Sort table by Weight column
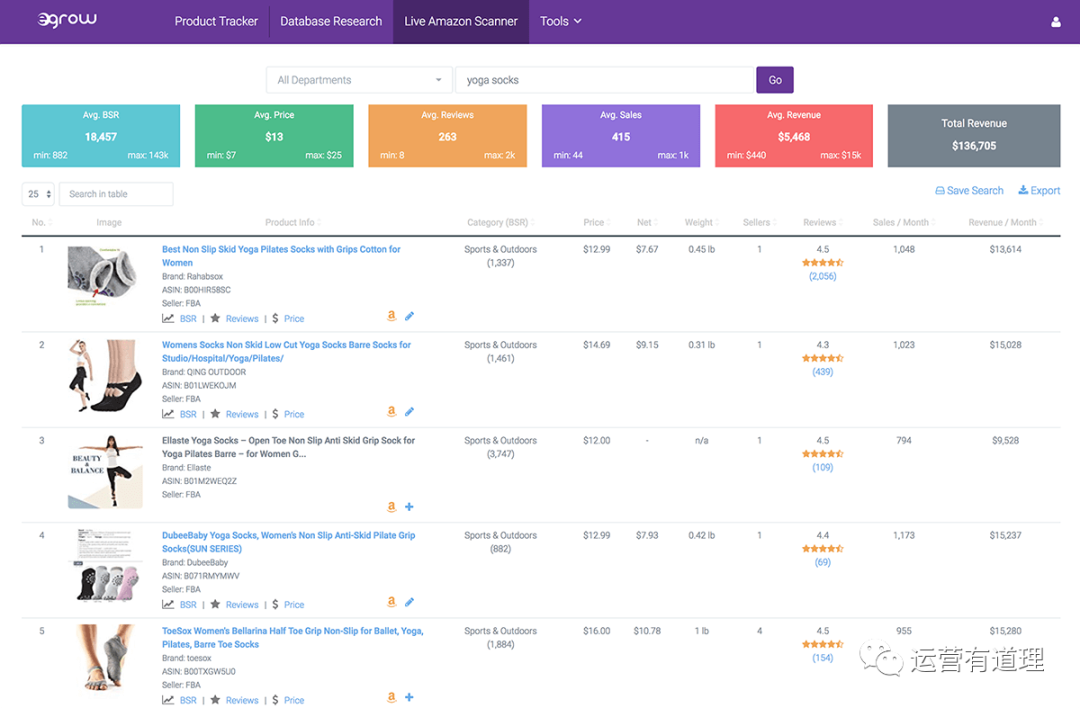This screenshot has width=1080, height=708. 702,222
